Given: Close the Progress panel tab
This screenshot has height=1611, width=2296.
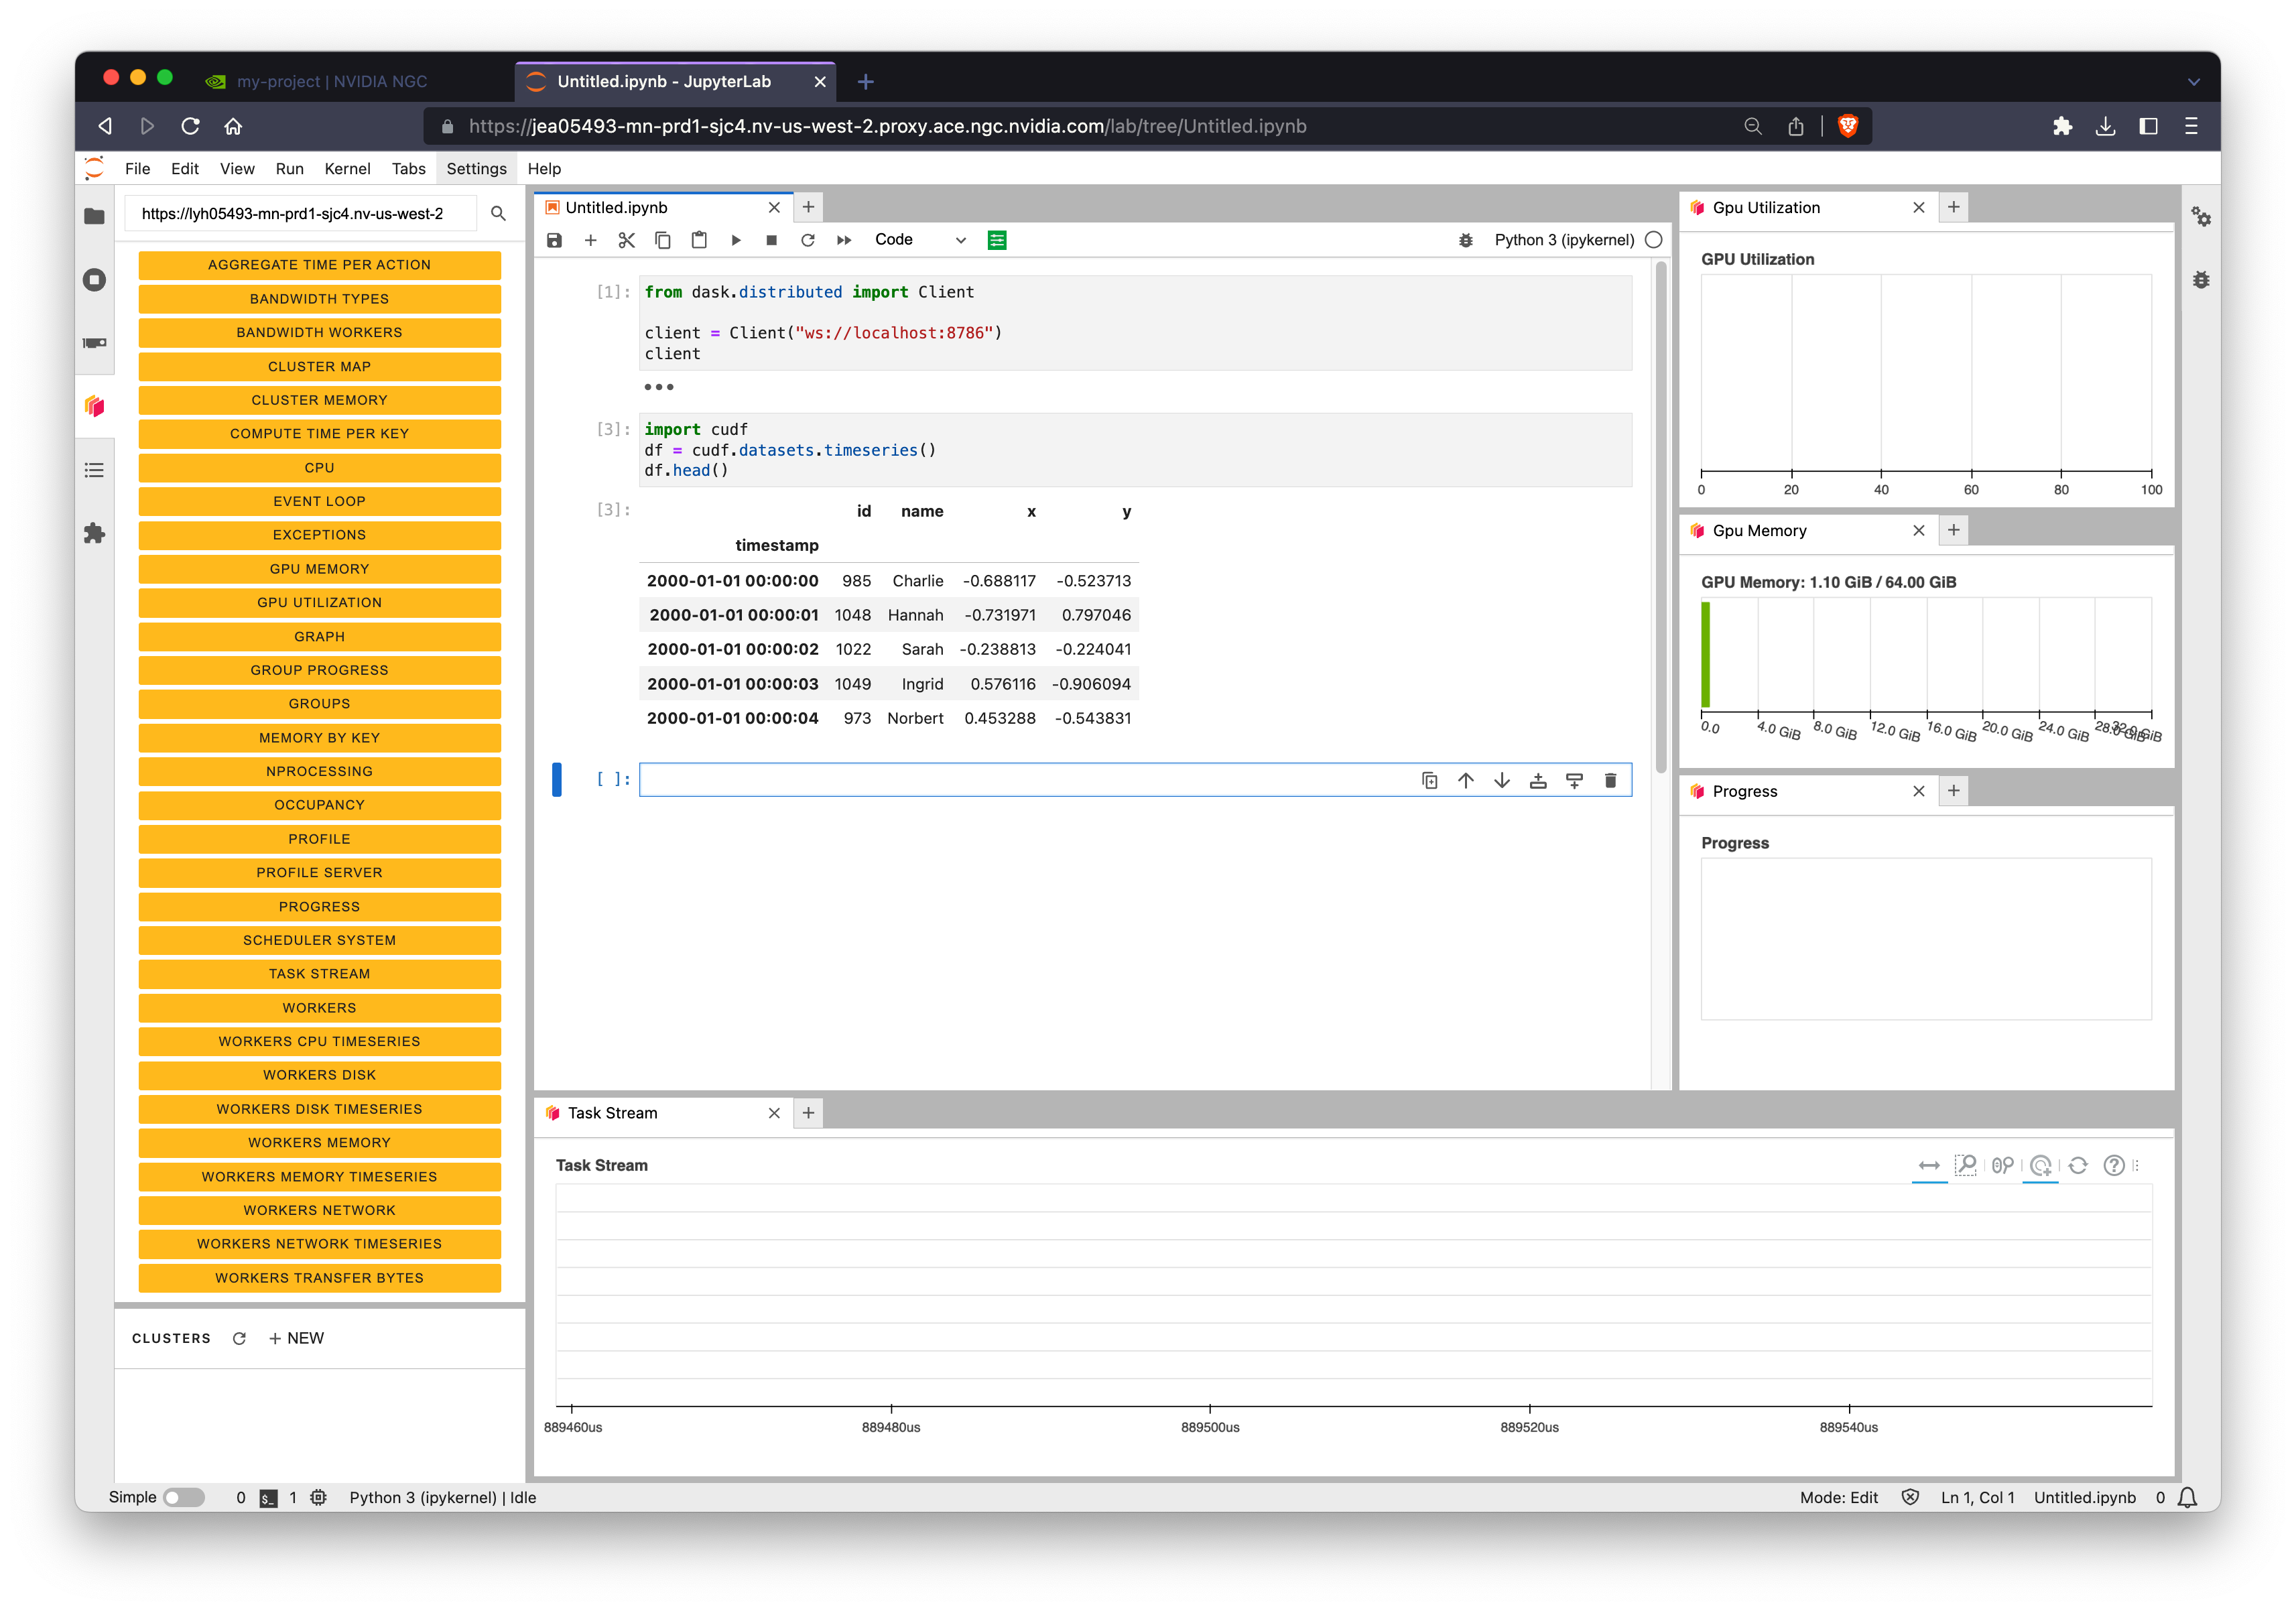Looking at the screenshot, I should click(1919, 792).
